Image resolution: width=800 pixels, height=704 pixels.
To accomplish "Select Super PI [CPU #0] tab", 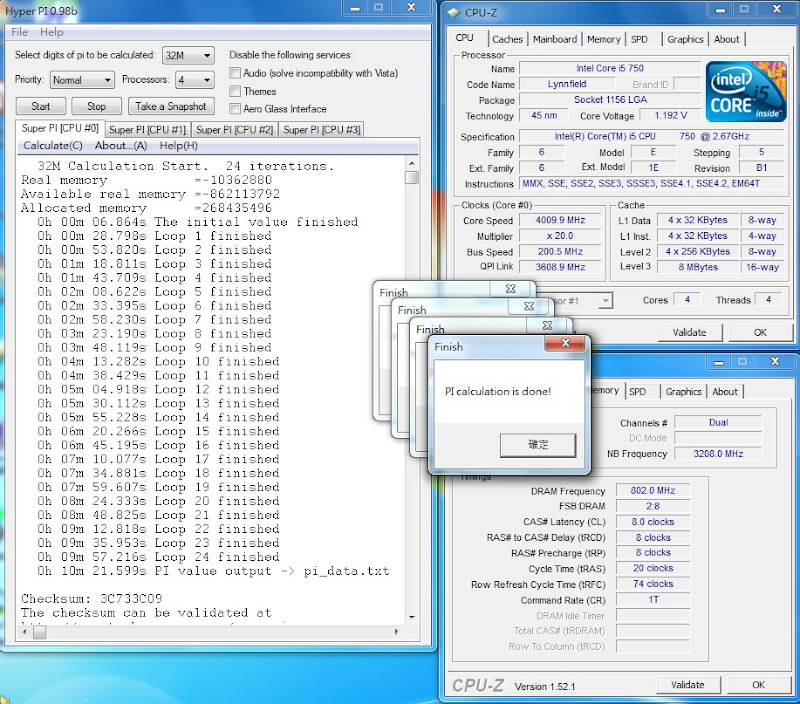I will 60,128.
